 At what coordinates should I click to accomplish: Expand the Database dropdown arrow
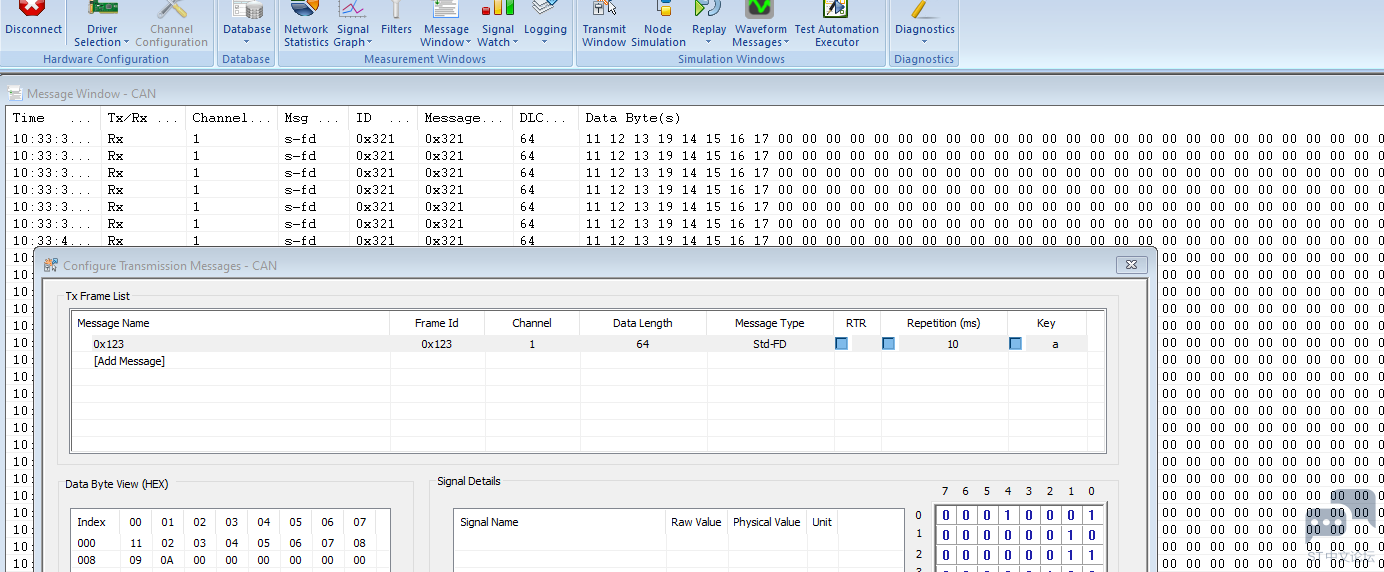point(247,42)
